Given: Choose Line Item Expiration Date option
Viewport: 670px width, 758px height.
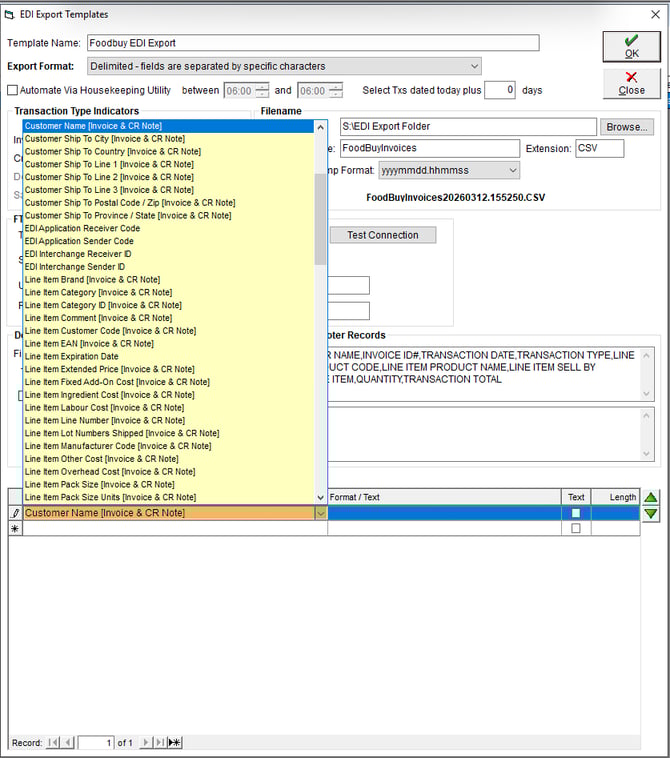Looking at the screenshot, I should point(168,356).
